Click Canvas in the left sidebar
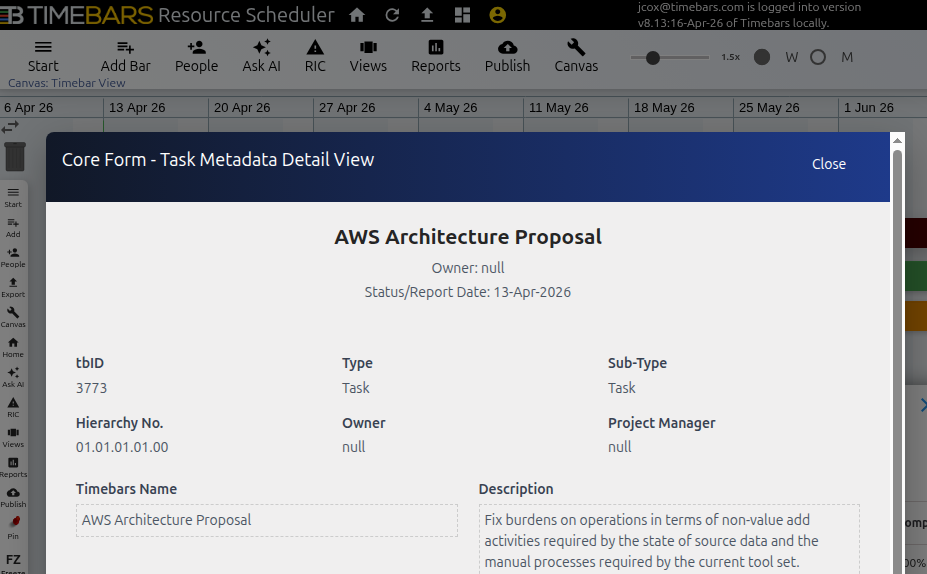 pos(13,318)
